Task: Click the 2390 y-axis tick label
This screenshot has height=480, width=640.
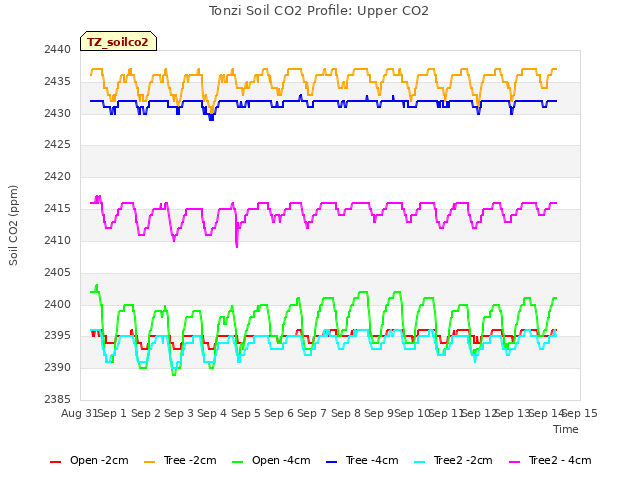Action: [x=58, y=367]
